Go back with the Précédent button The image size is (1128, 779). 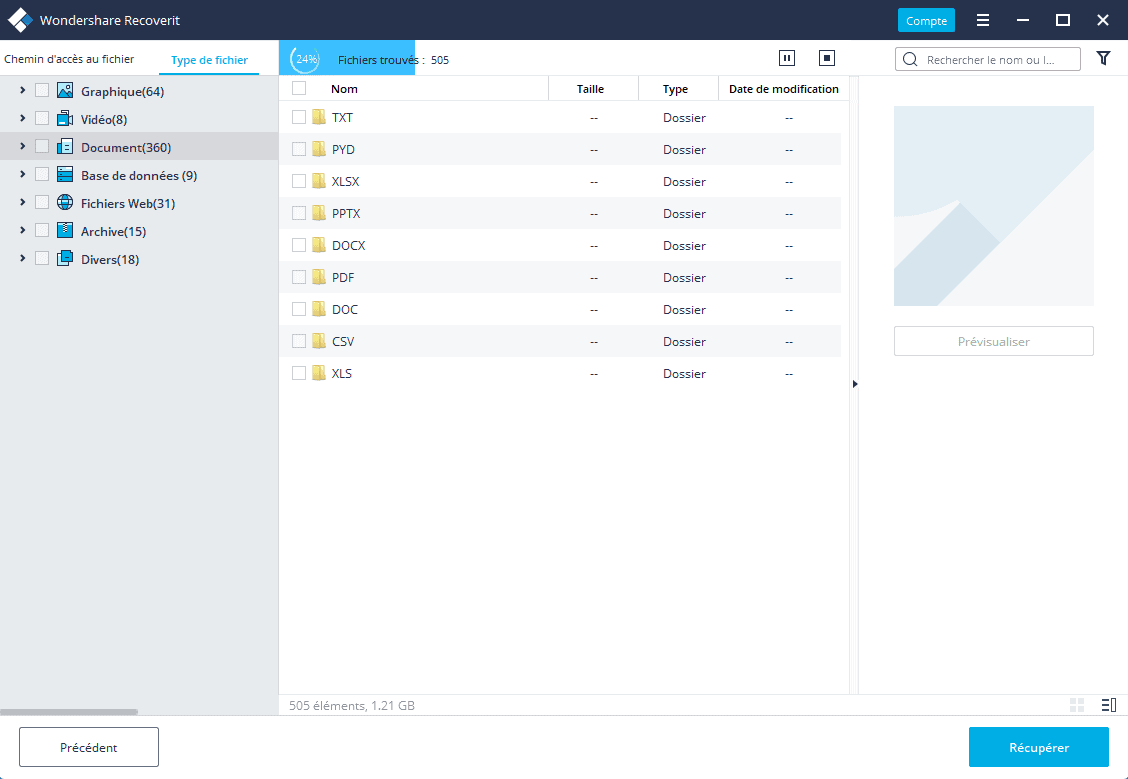[89, 747]
